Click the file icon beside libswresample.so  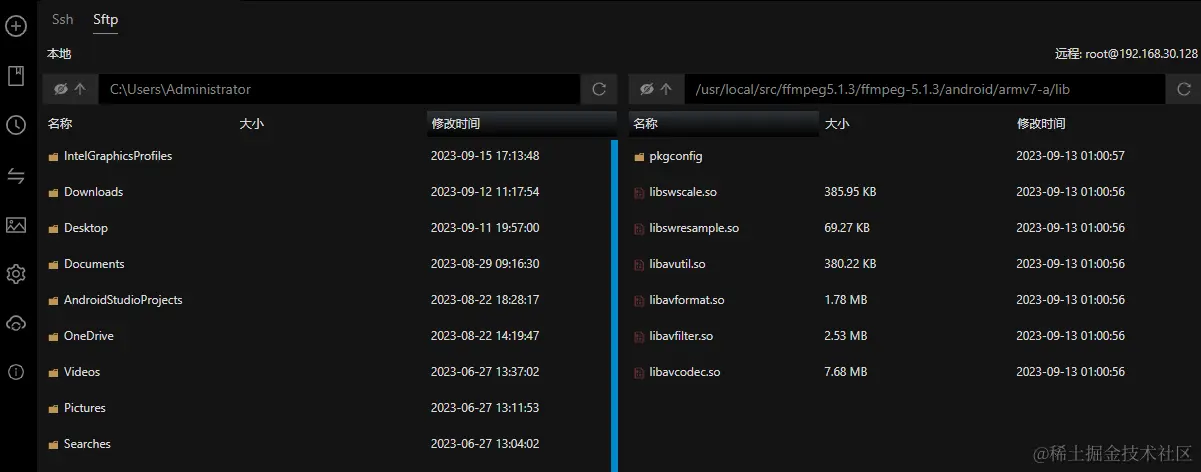click(640, 229)
